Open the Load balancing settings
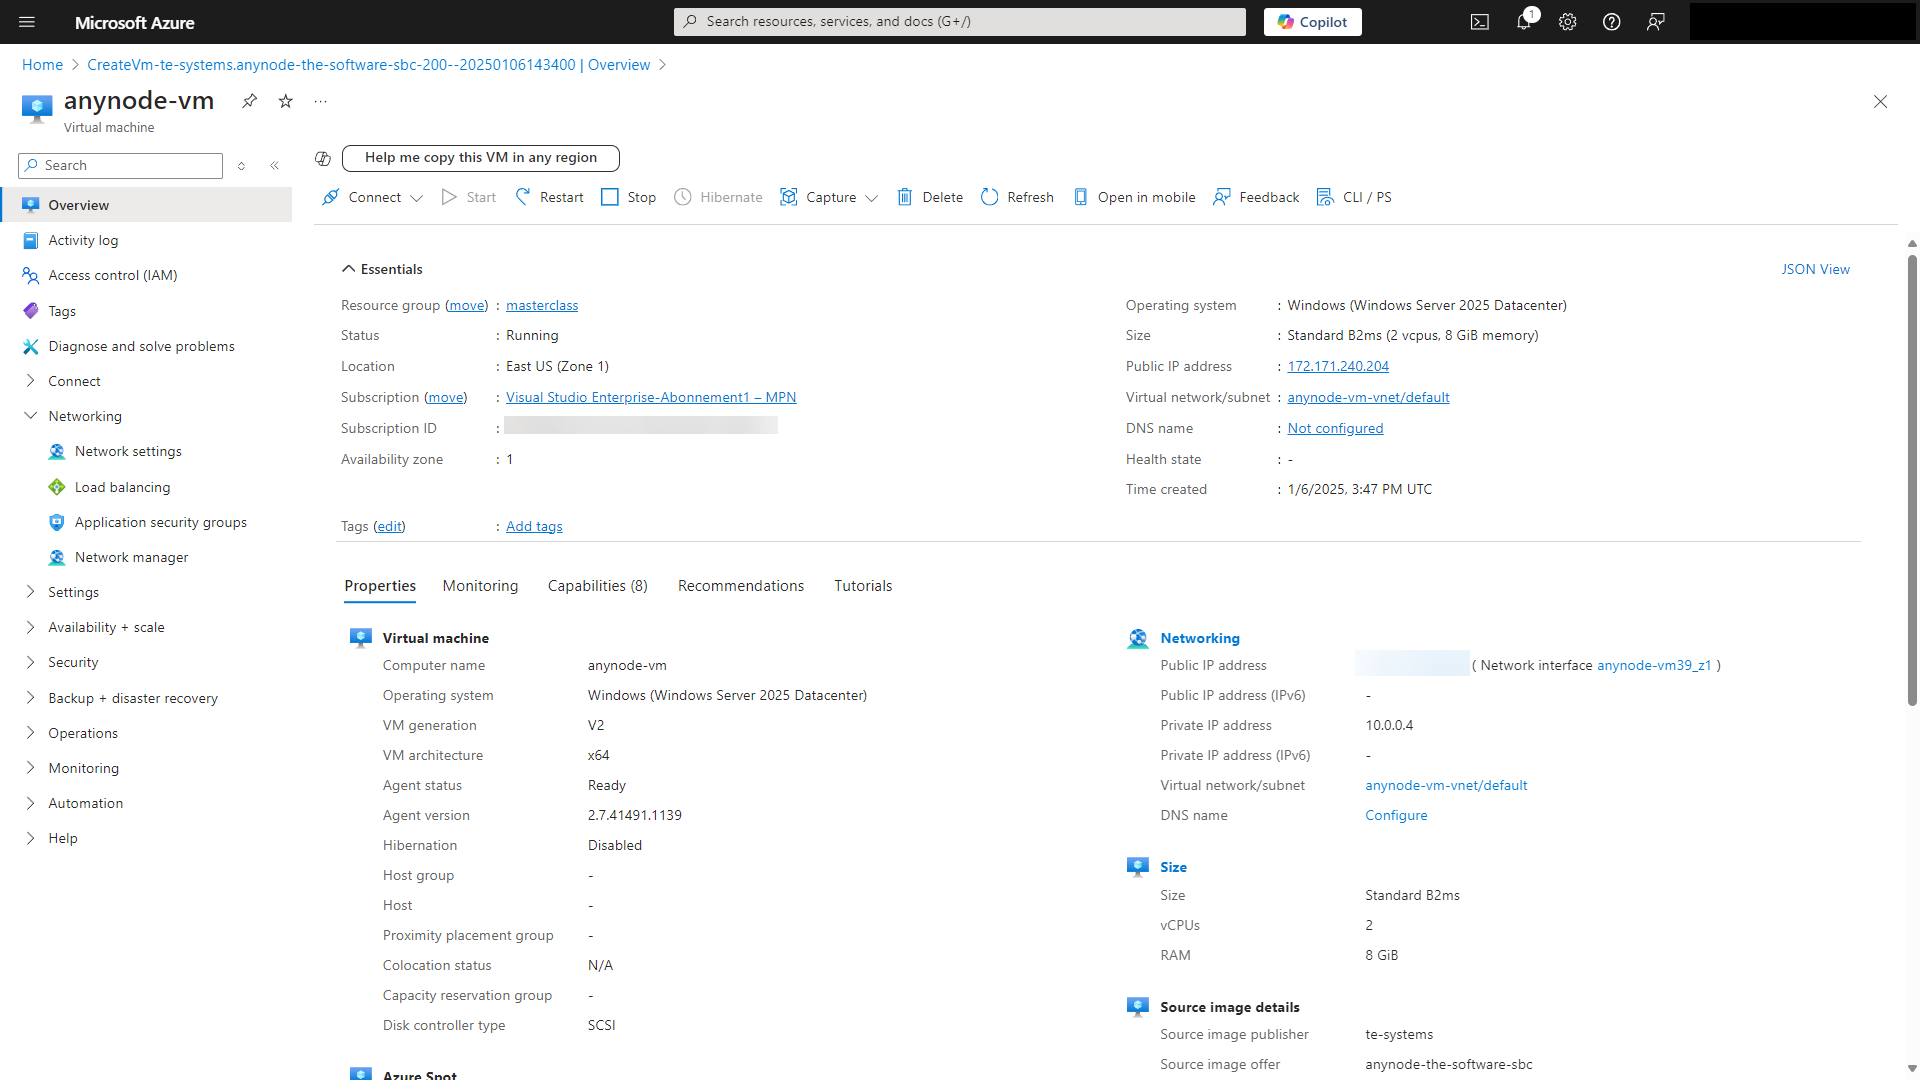 pyautogui.click(x=122, y=487)
